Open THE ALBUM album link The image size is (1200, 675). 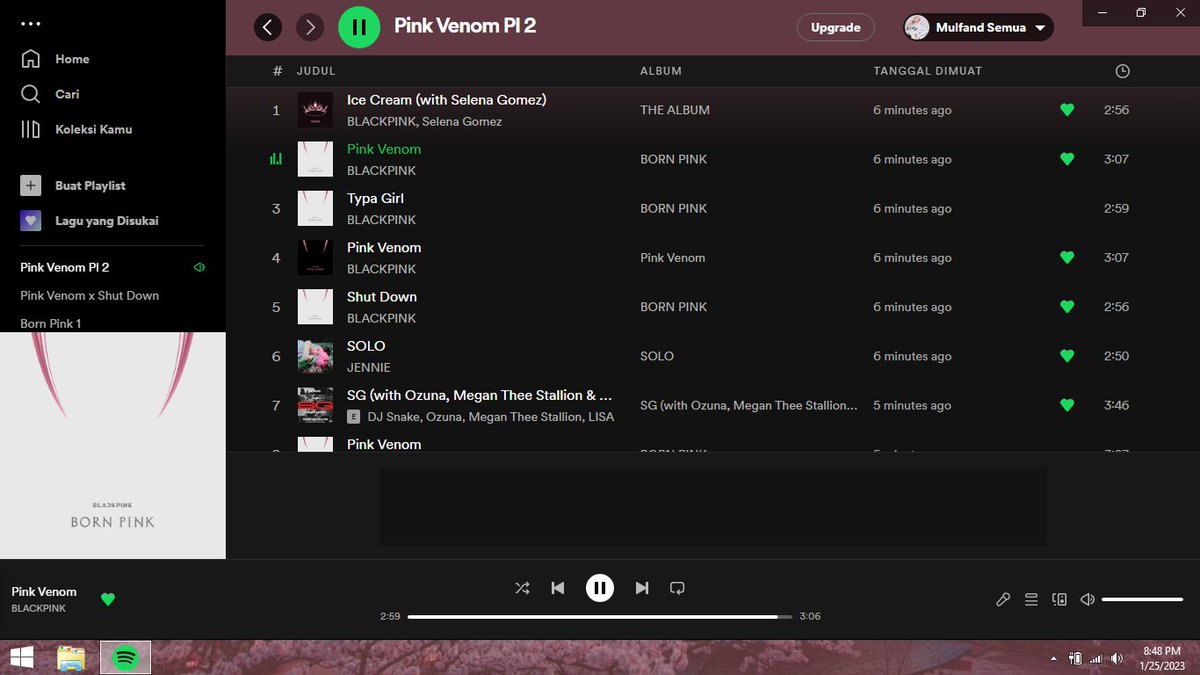(x=675, y=110)
